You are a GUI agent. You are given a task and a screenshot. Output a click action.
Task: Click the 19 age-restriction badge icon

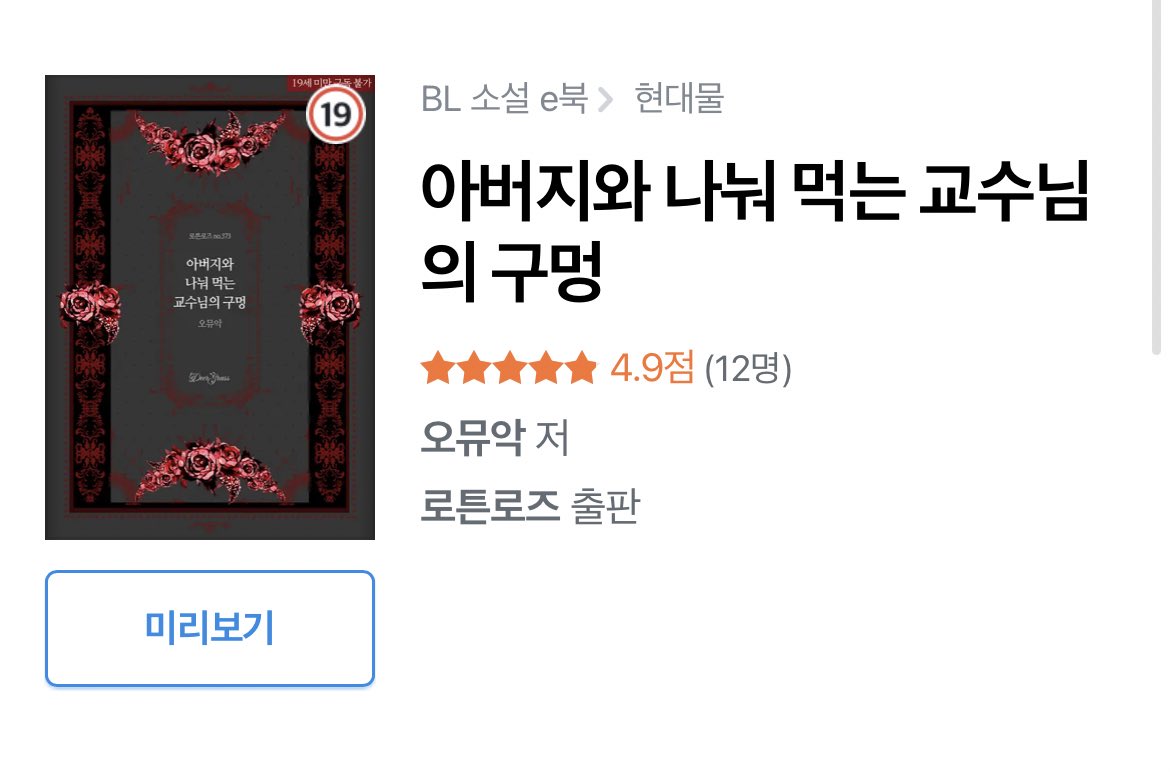click(336, 115)
